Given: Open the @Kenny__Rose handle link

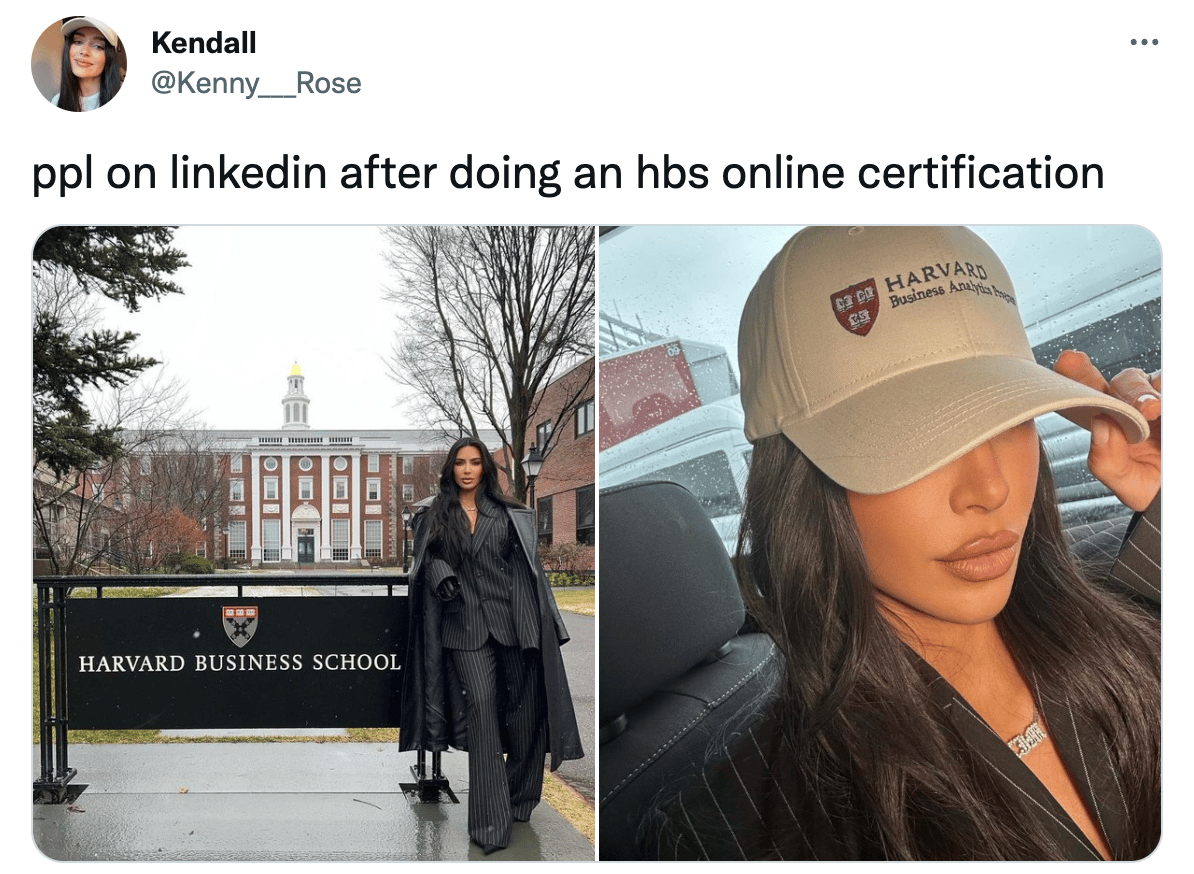Looking at the screenshot, I should click(x=256, y=82).
